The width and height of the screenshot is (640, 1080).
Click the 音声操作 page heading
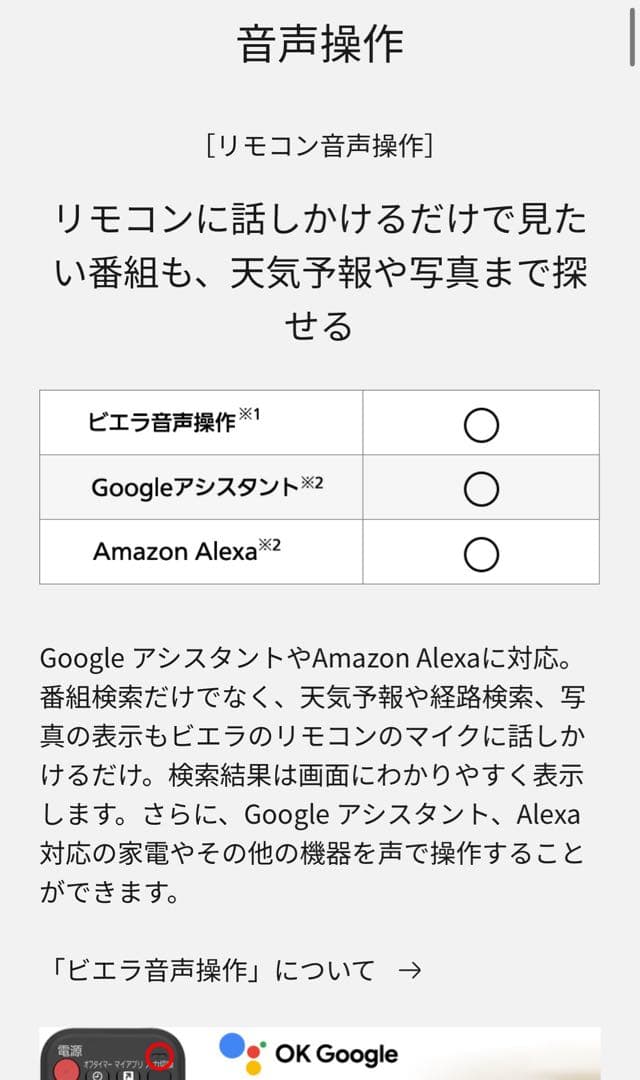tap(320, 45)
